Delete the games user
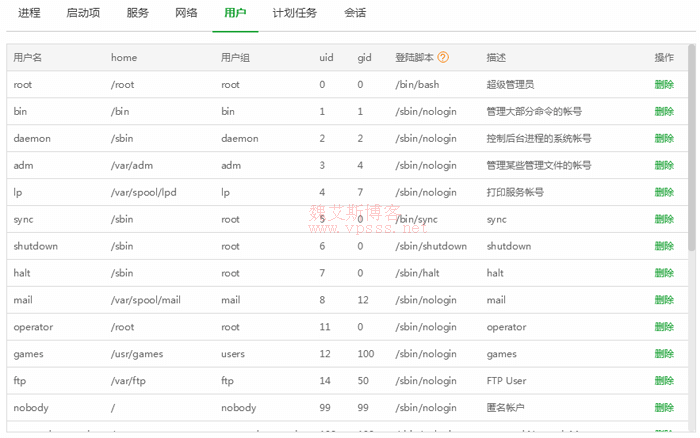The height and width of the screenshot is (438, 700). pyautogui.click(x=664, y=354)
